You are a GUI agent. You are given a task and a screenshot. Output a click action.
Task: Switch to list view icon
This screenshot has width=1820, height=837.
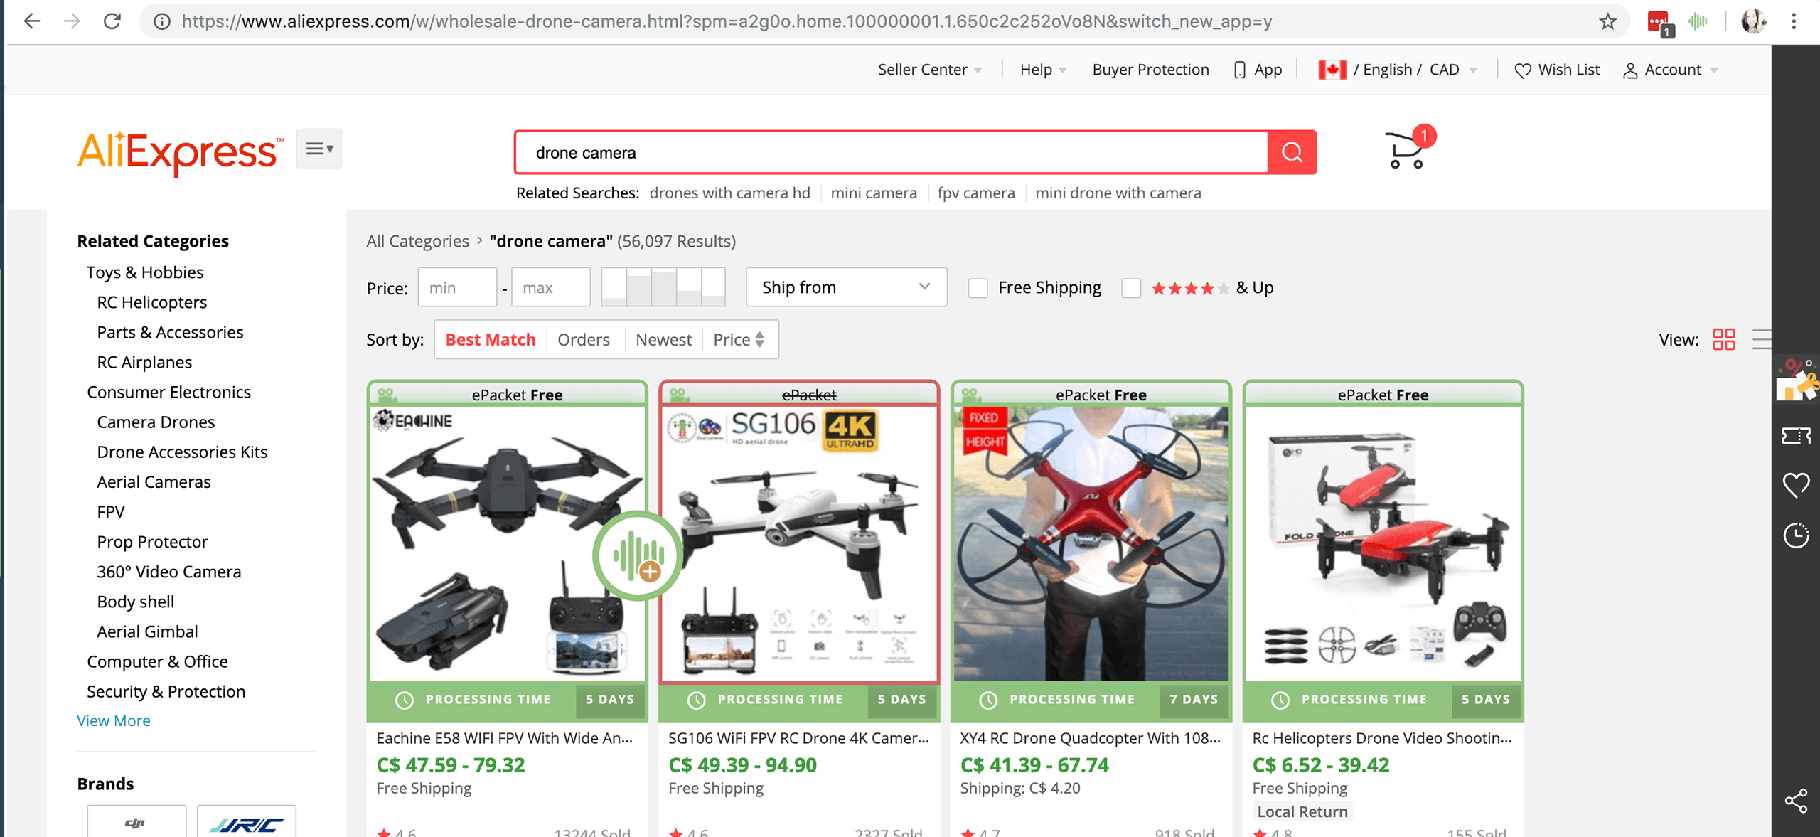(1762, 340)
